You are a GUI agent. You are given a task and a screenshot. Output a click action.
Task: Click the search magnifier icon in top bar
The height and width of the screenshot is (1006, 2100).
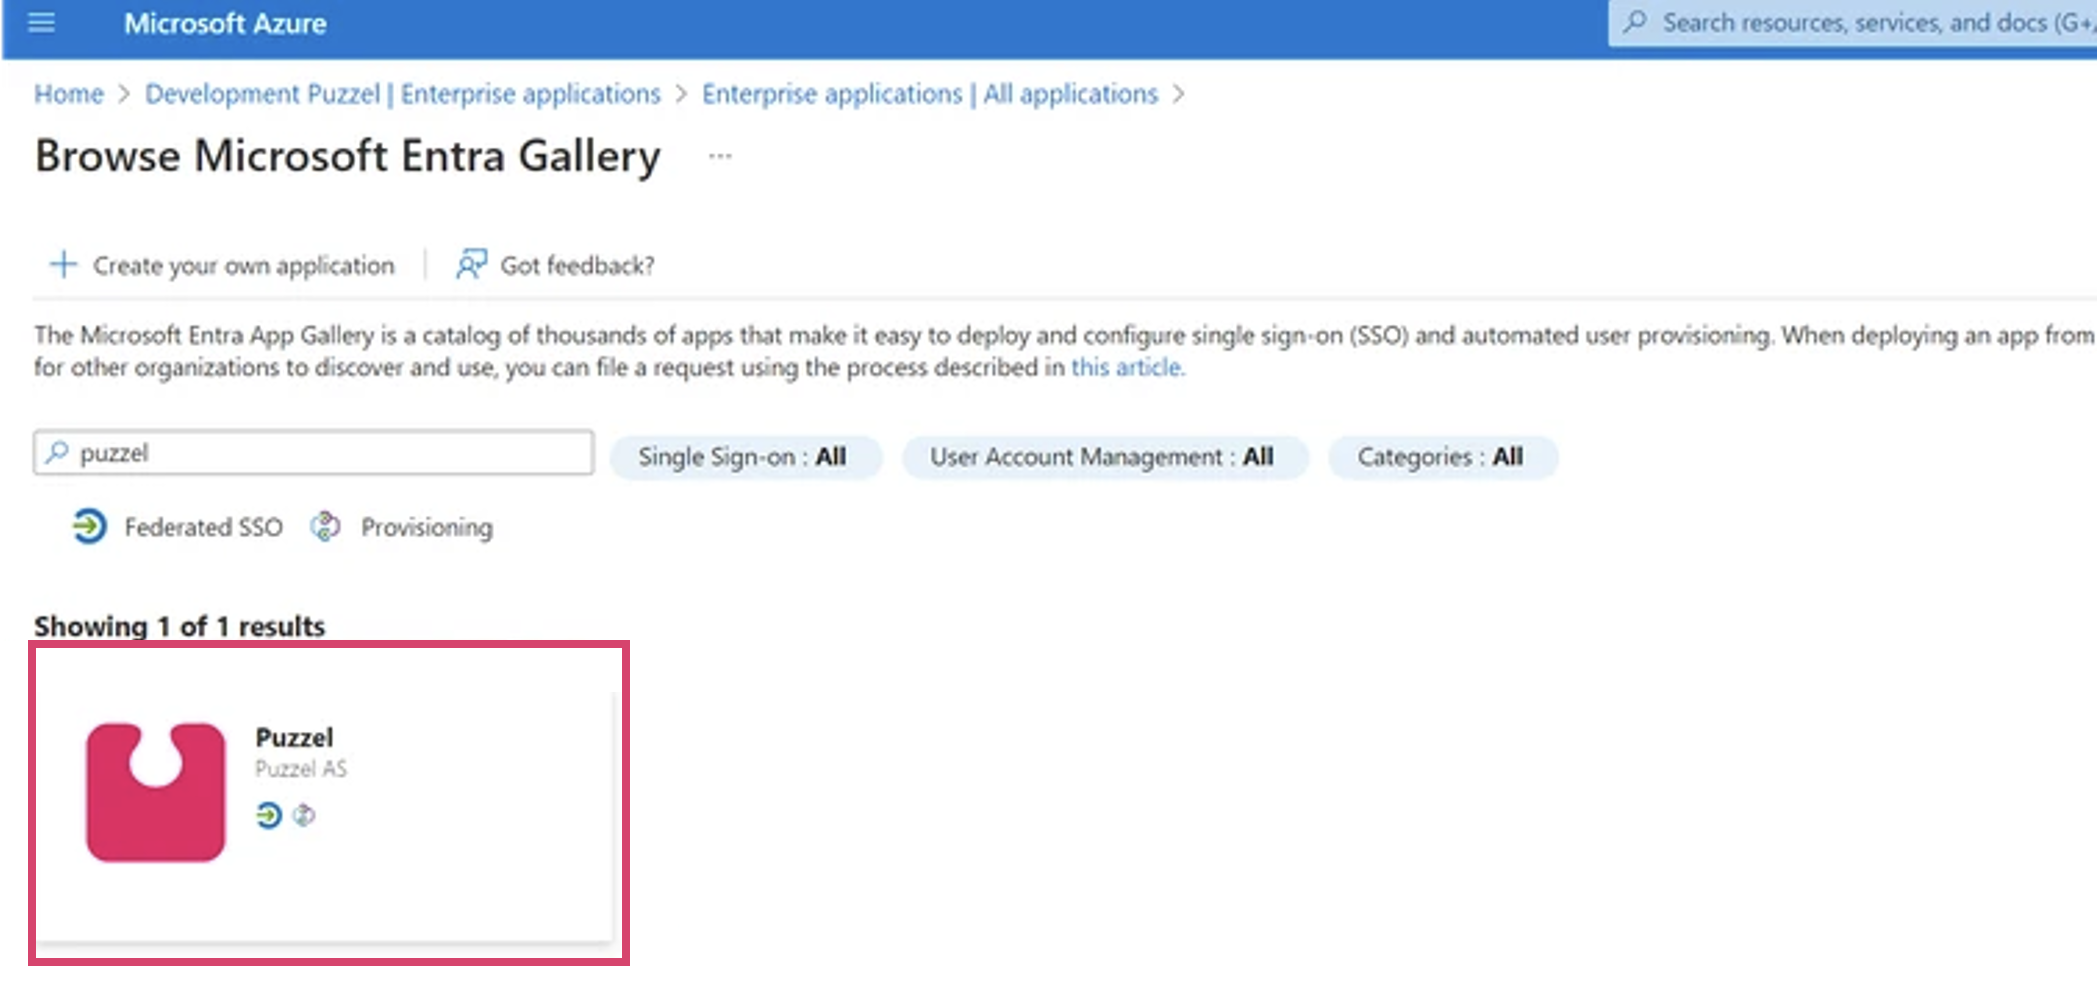point(1635,22)
